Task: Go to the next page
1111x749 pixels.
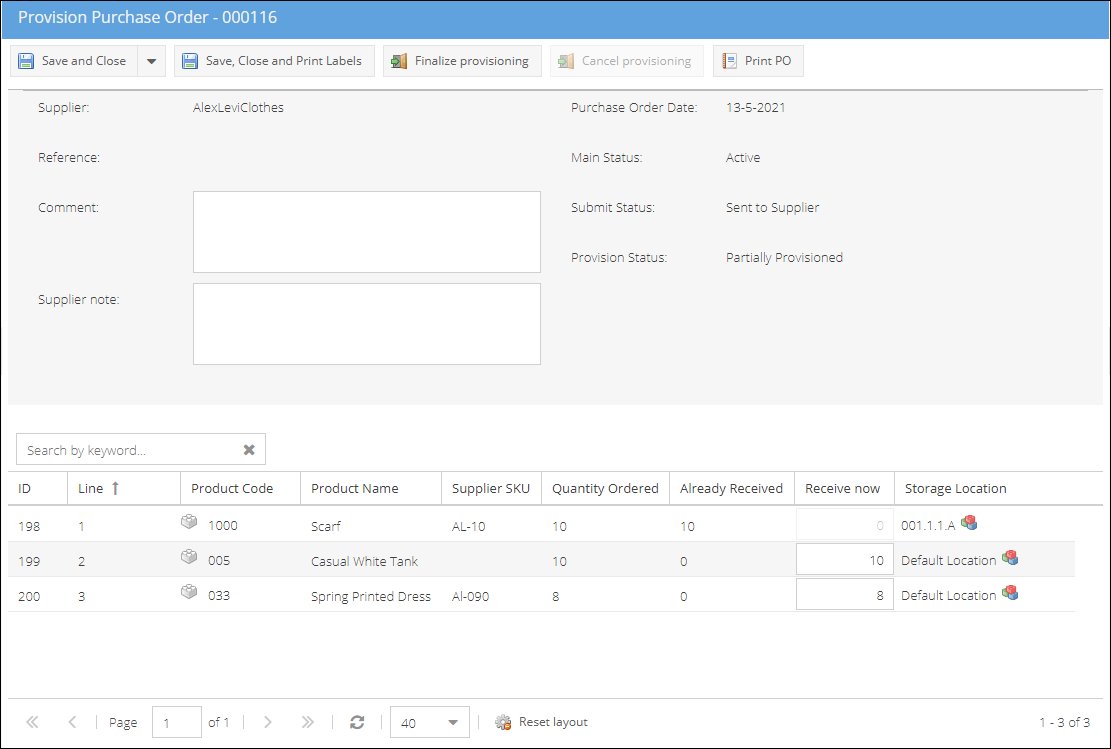Action: point(267,722)
